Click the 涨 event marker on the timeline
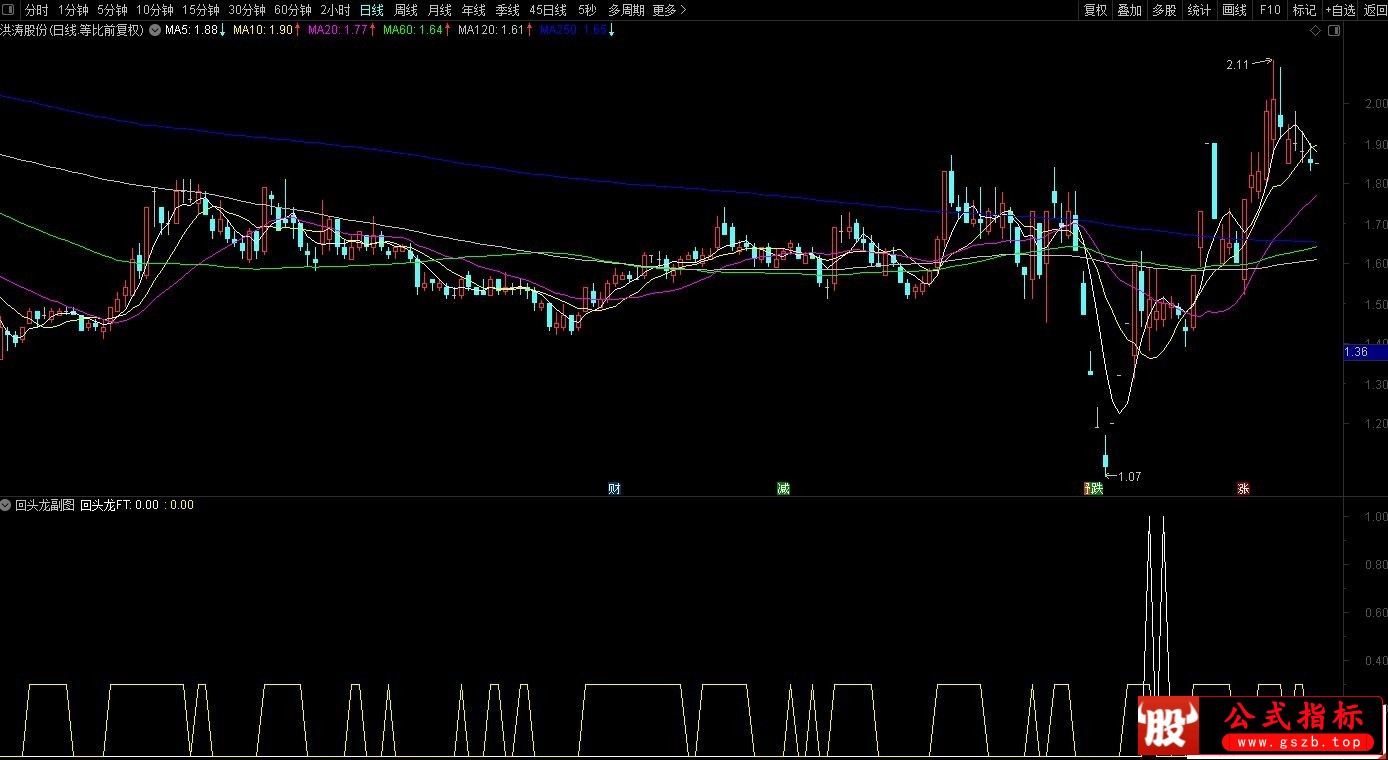Image resolution: width=1388 pixels, height=760 pixels. 1243,489
